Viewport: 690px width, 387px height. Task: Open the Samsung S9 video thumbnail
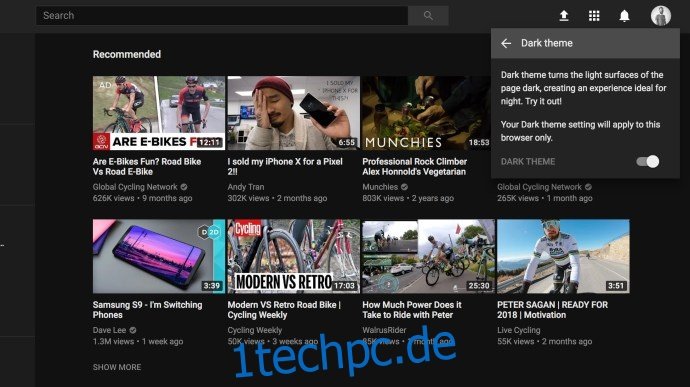[159, 256]
